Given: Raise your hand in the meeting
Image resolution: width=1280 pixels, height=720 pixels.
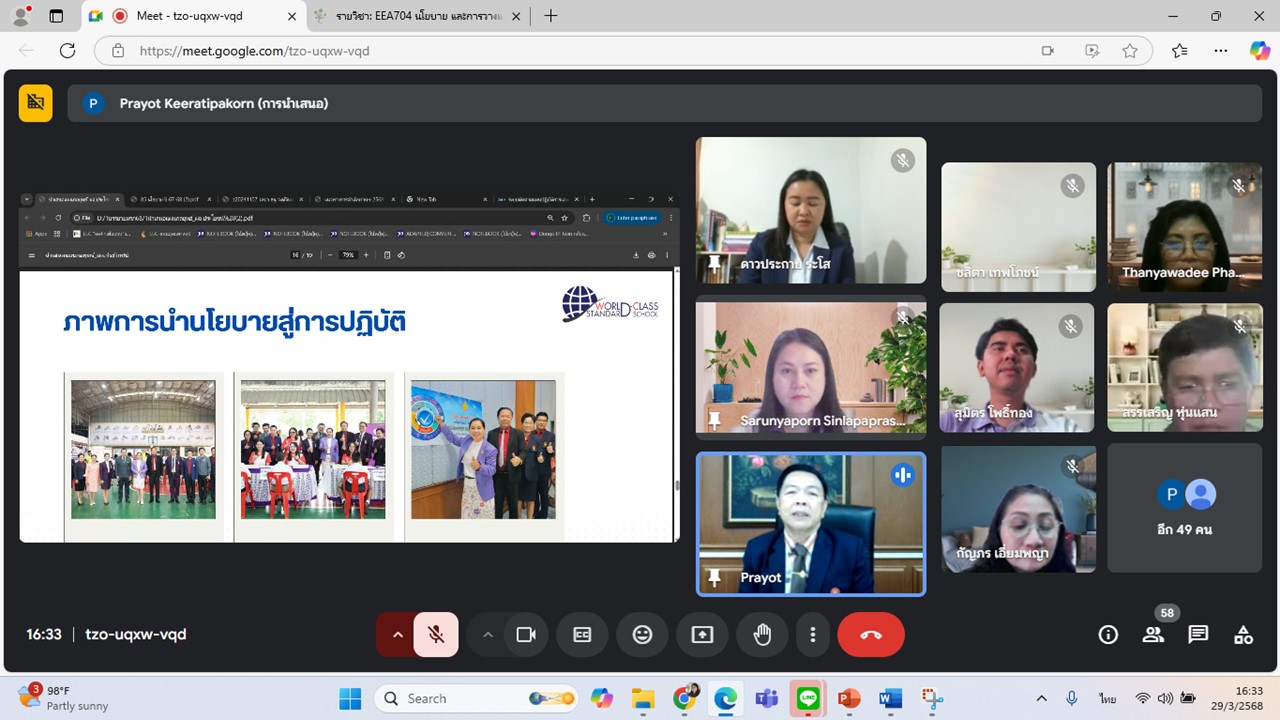Looking at the screenshot, I should [762, 634].
